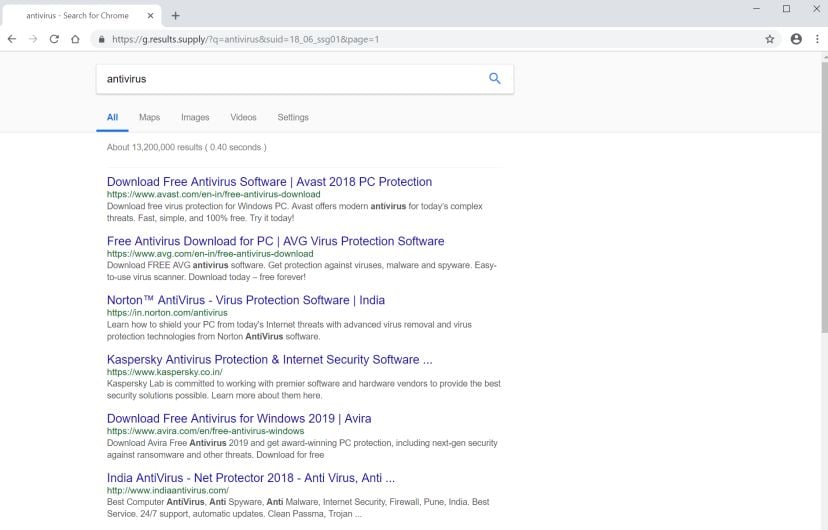828x530 pixels.
Task: Close the Chrome window
Action: click(x=816, y=8)
